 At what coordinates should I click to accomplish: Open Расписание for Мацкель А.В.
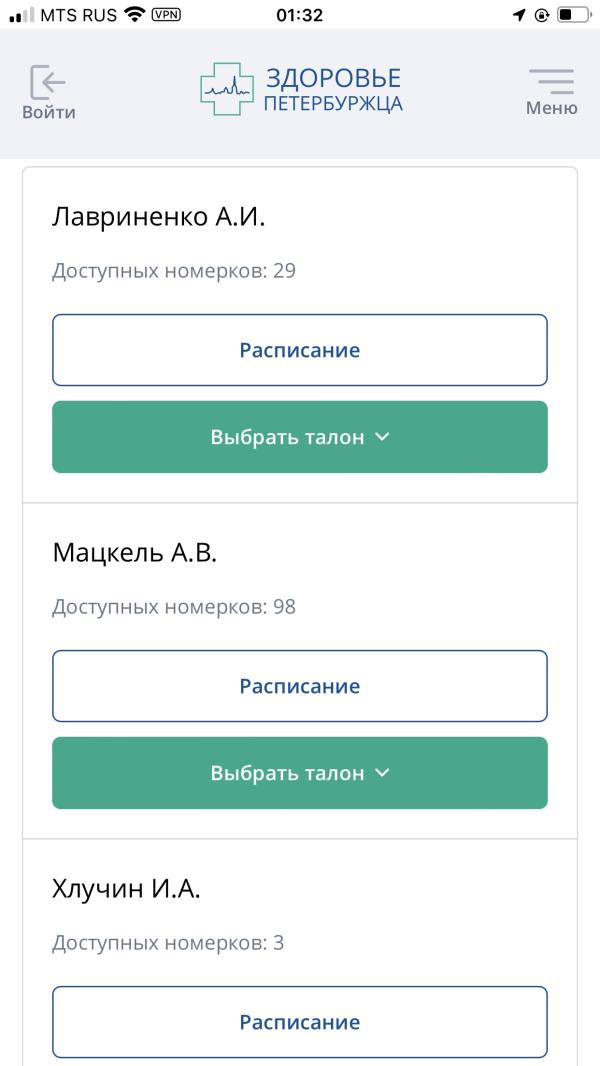coord(300,686)
